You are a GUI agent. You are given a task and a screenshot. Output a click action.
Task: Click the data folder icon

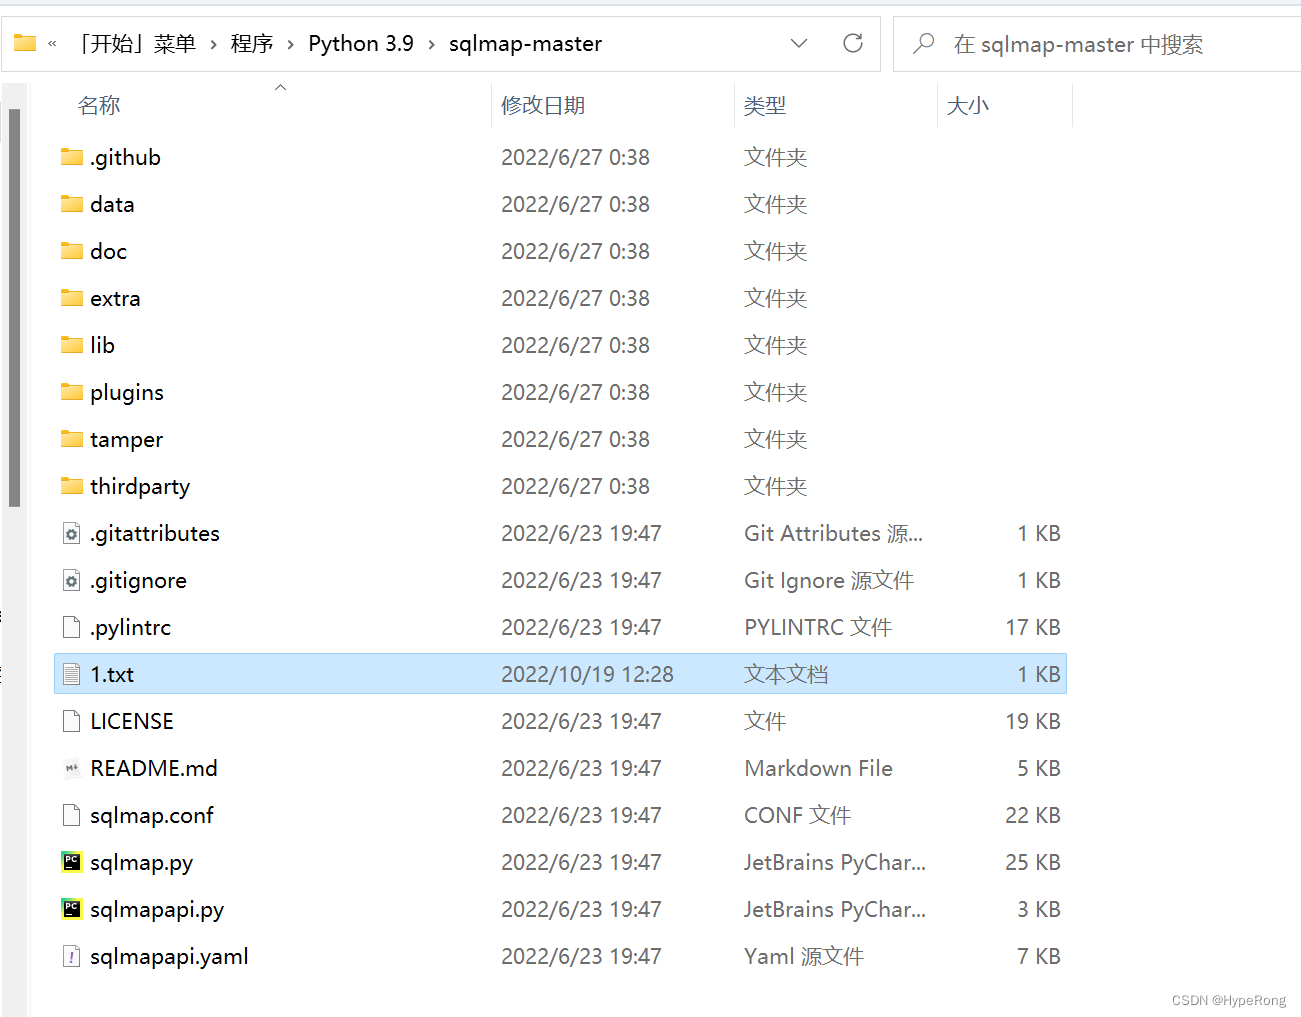[72, 204]
